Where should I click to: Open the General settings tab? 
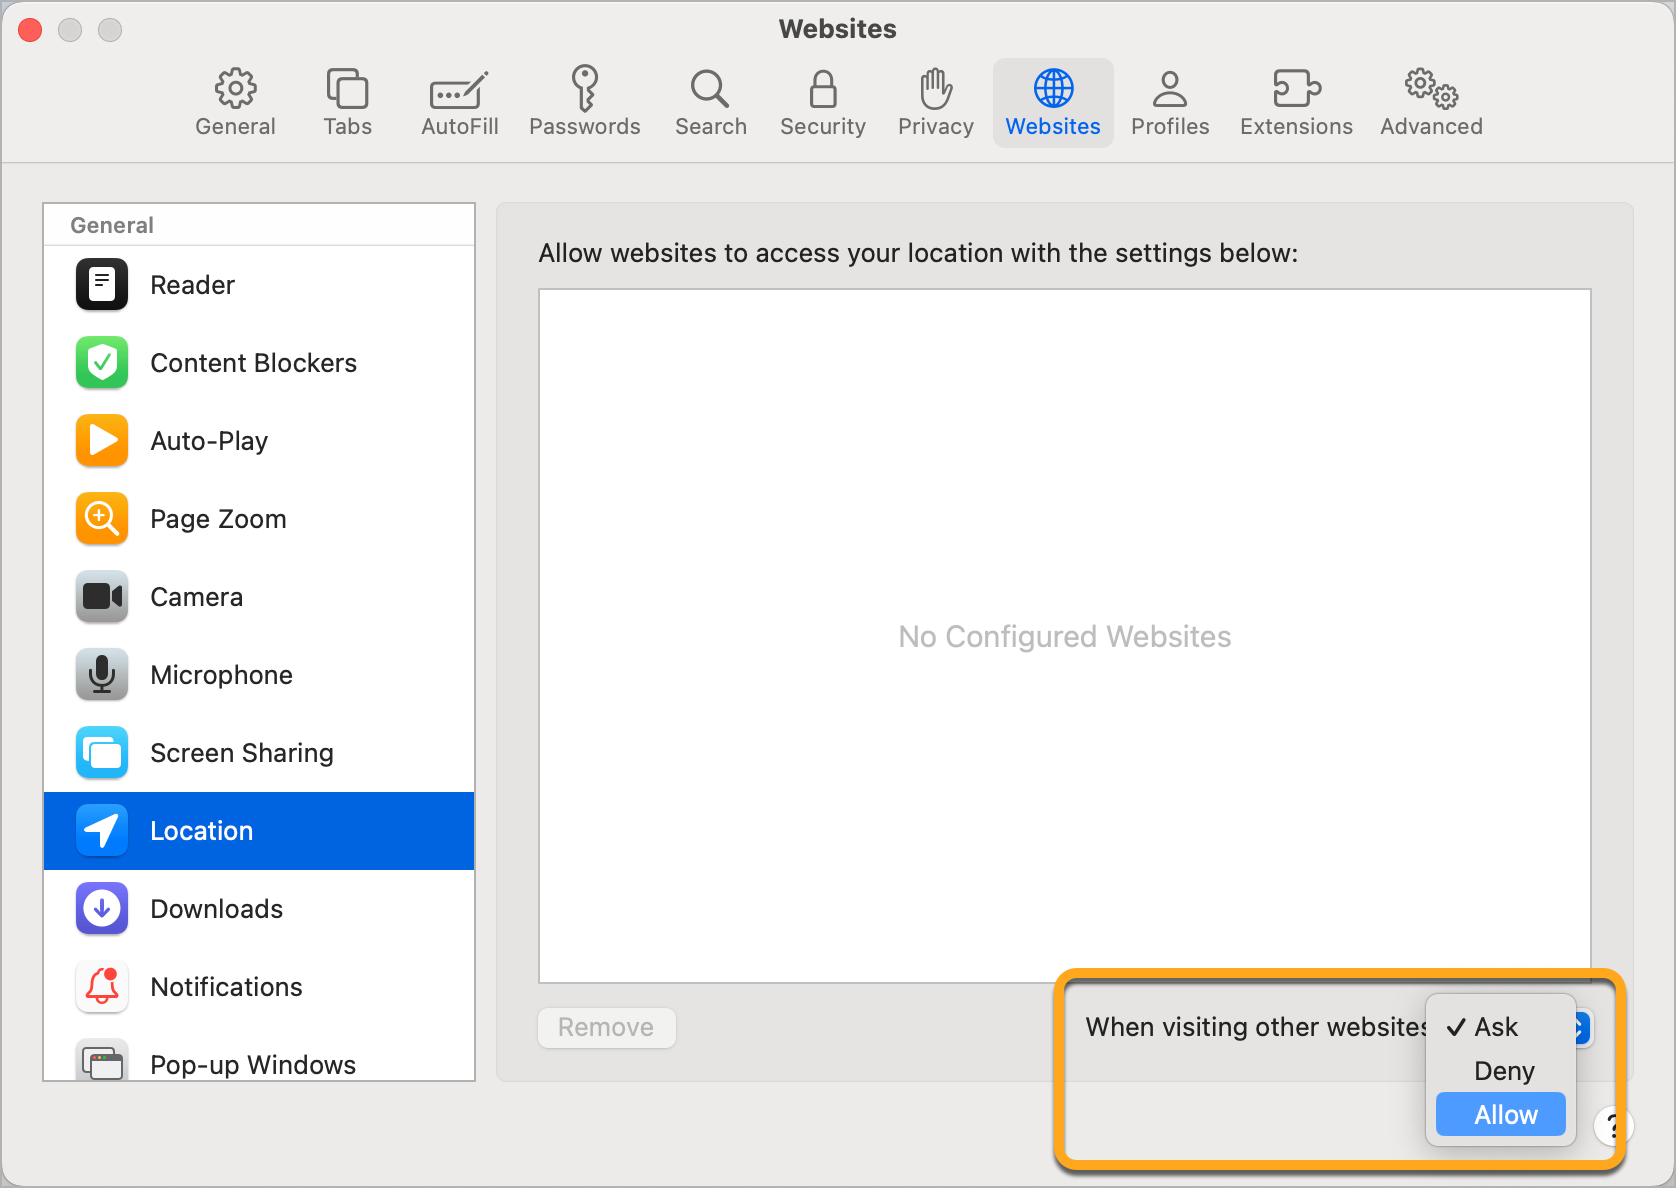(235, 102)
